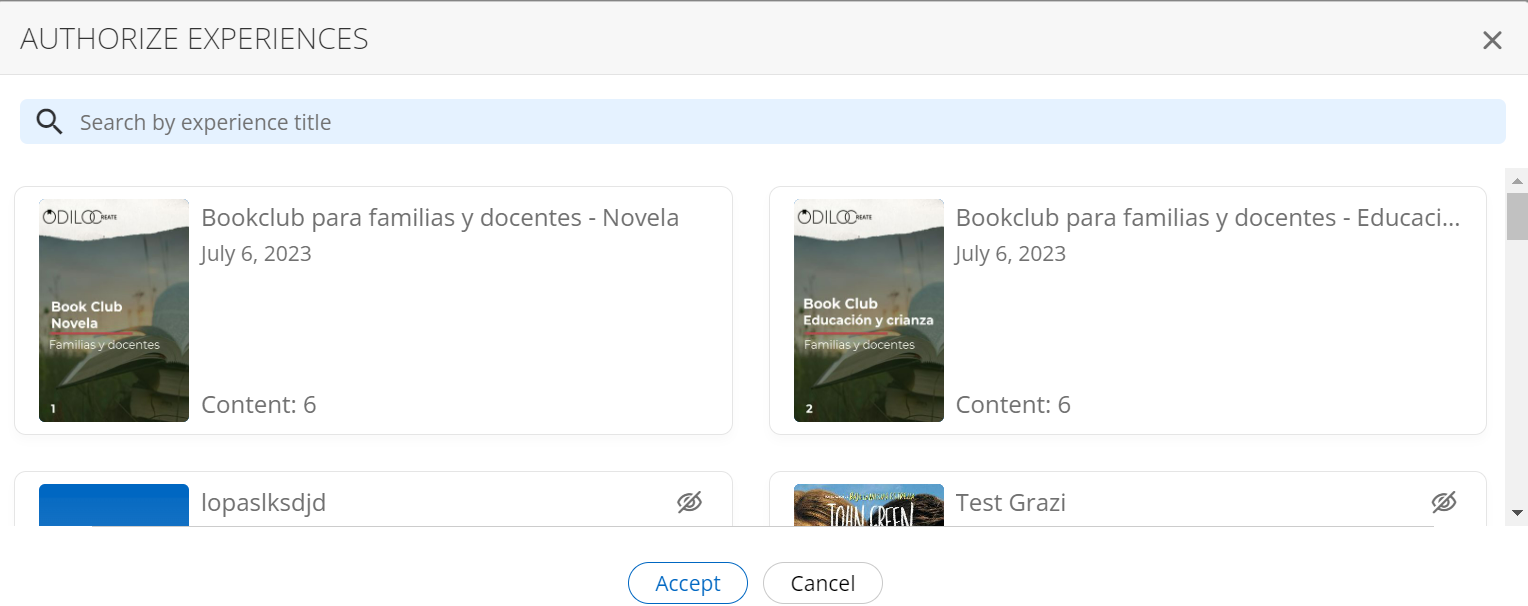The image size is (1528, 606).
Task: Click the scrollbar down arrow
Action: pyautogui.click(x=1517, y=513)
